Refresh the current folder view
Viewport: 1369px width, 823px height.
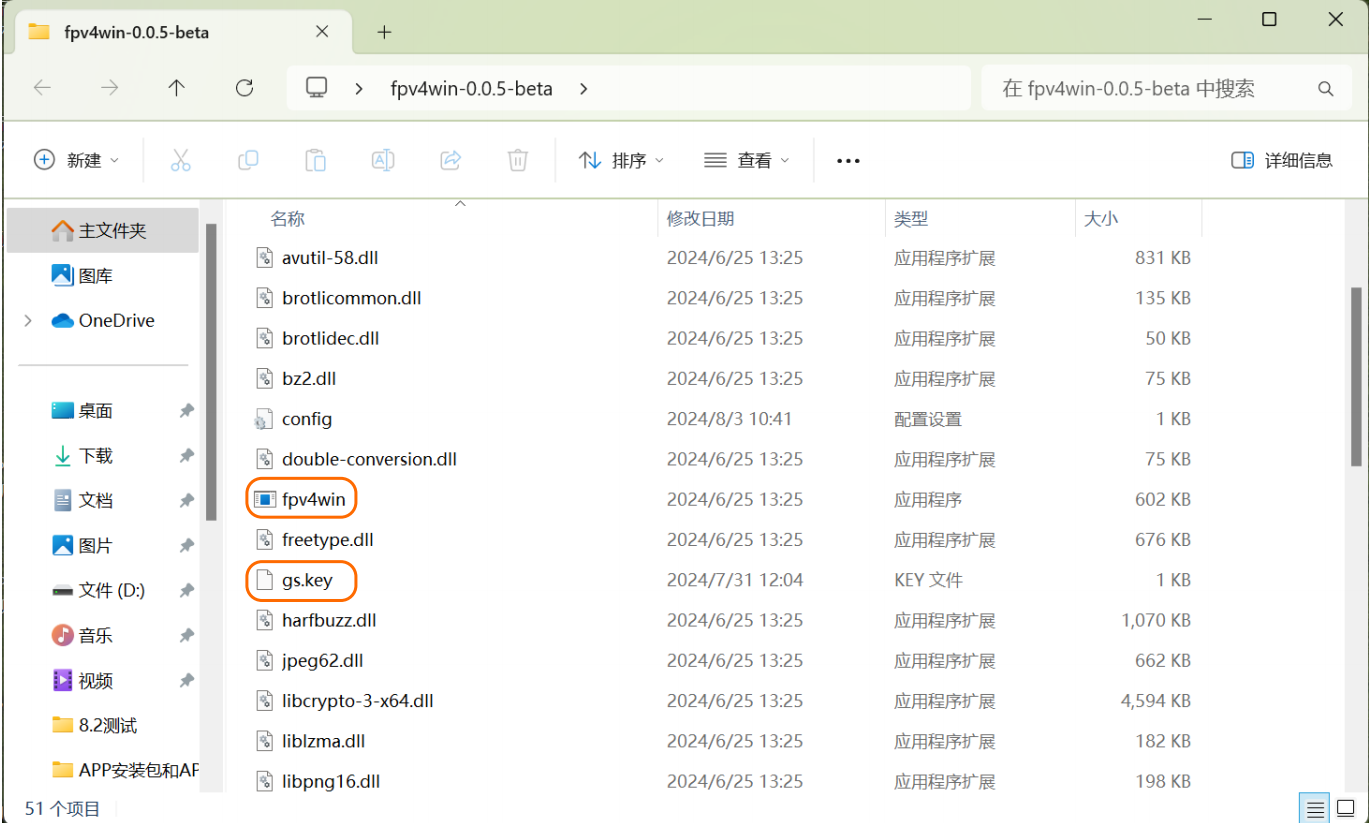[x=244, y=88]
